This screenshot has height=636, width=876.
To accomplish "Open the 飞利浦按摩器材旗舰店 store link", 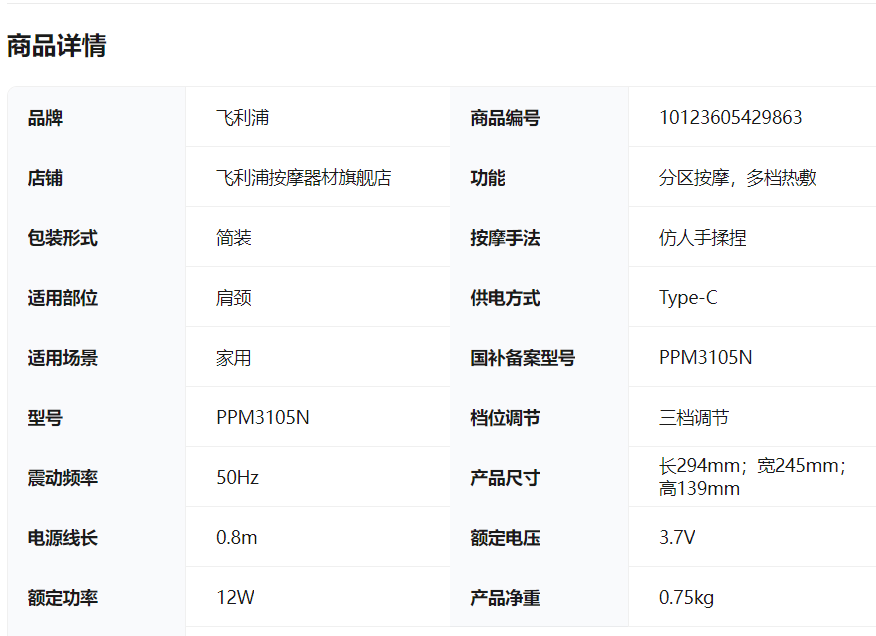I will 303,178.
